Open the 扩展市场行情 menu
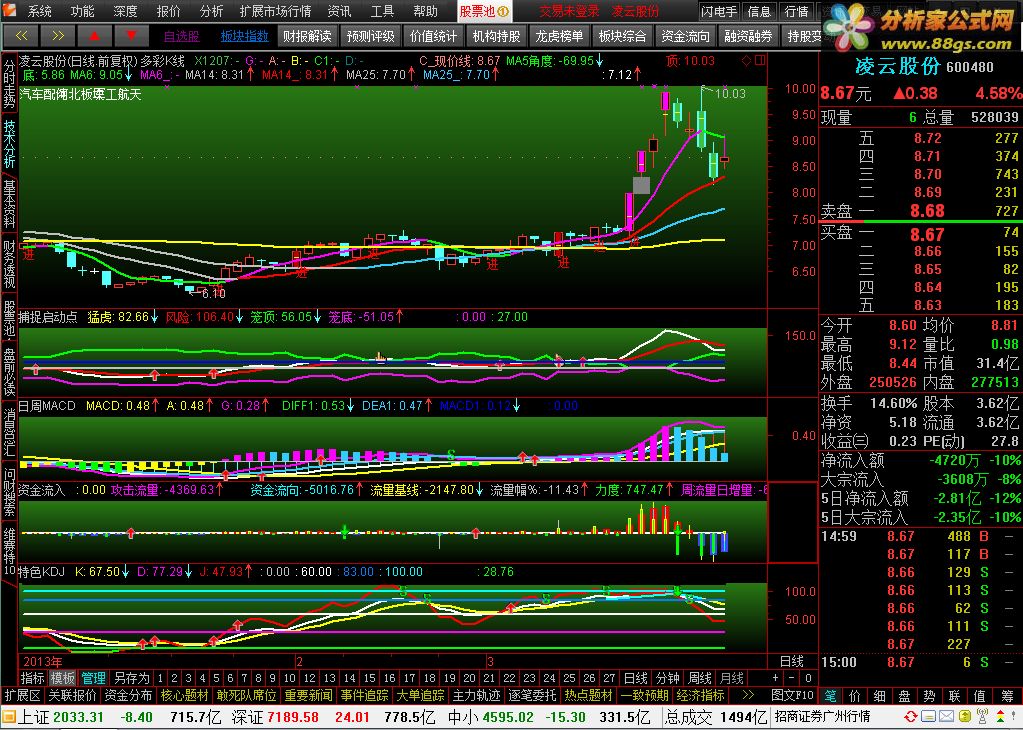Image resolution: width=1023 pixels, height=730 pixels. [275, 11]
